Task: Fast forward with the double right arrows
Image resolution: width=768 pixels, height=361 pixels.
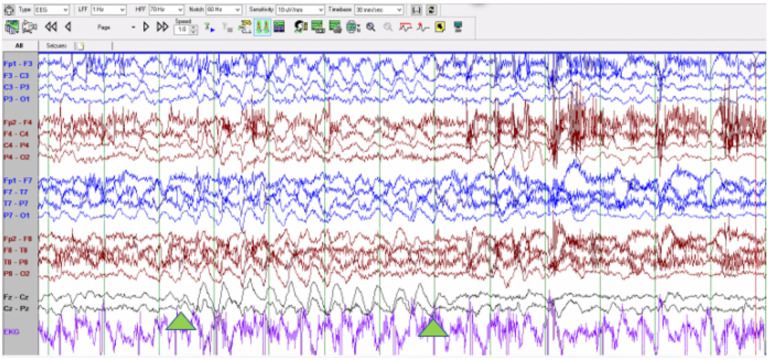Action: pos(163,27)
